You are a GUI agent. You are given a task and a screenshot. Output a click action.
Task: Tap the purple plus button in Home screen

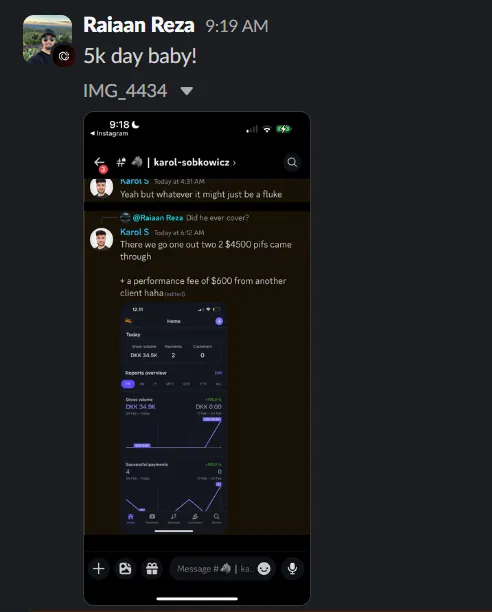tap(219, 321)
